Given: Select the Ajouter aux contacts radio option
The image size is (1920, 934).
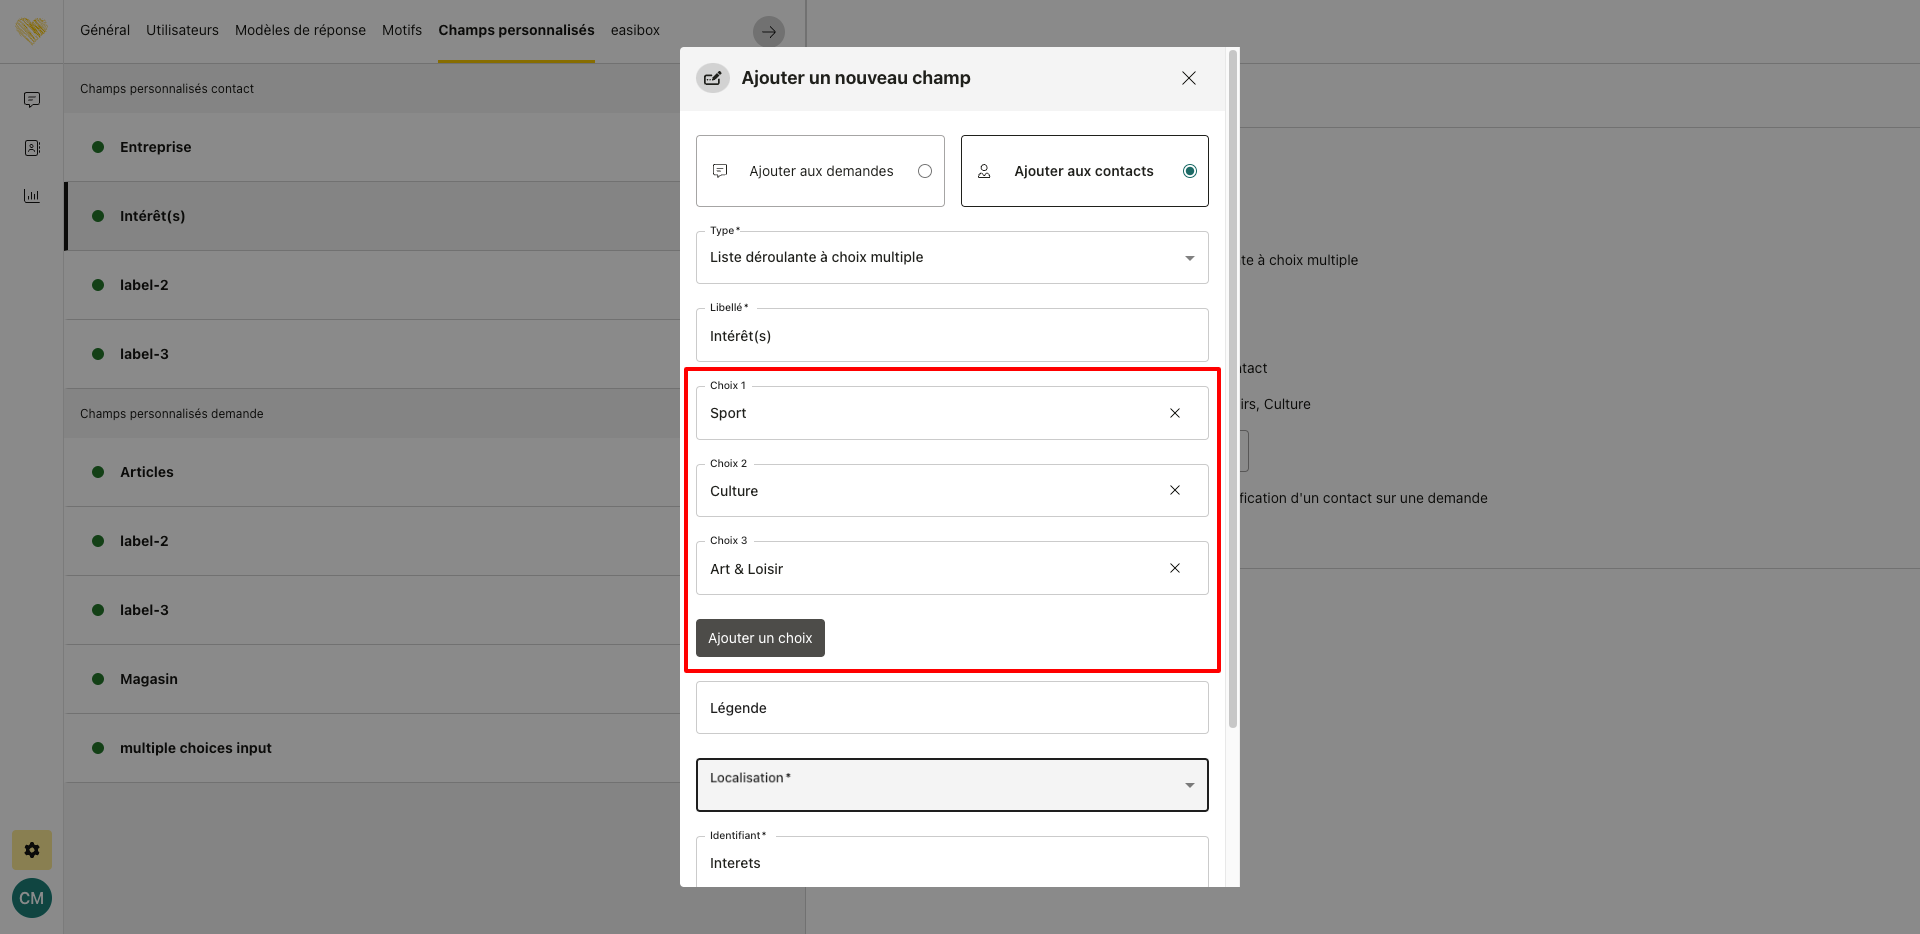Looking at the screenshot, I should point(1189,171).
